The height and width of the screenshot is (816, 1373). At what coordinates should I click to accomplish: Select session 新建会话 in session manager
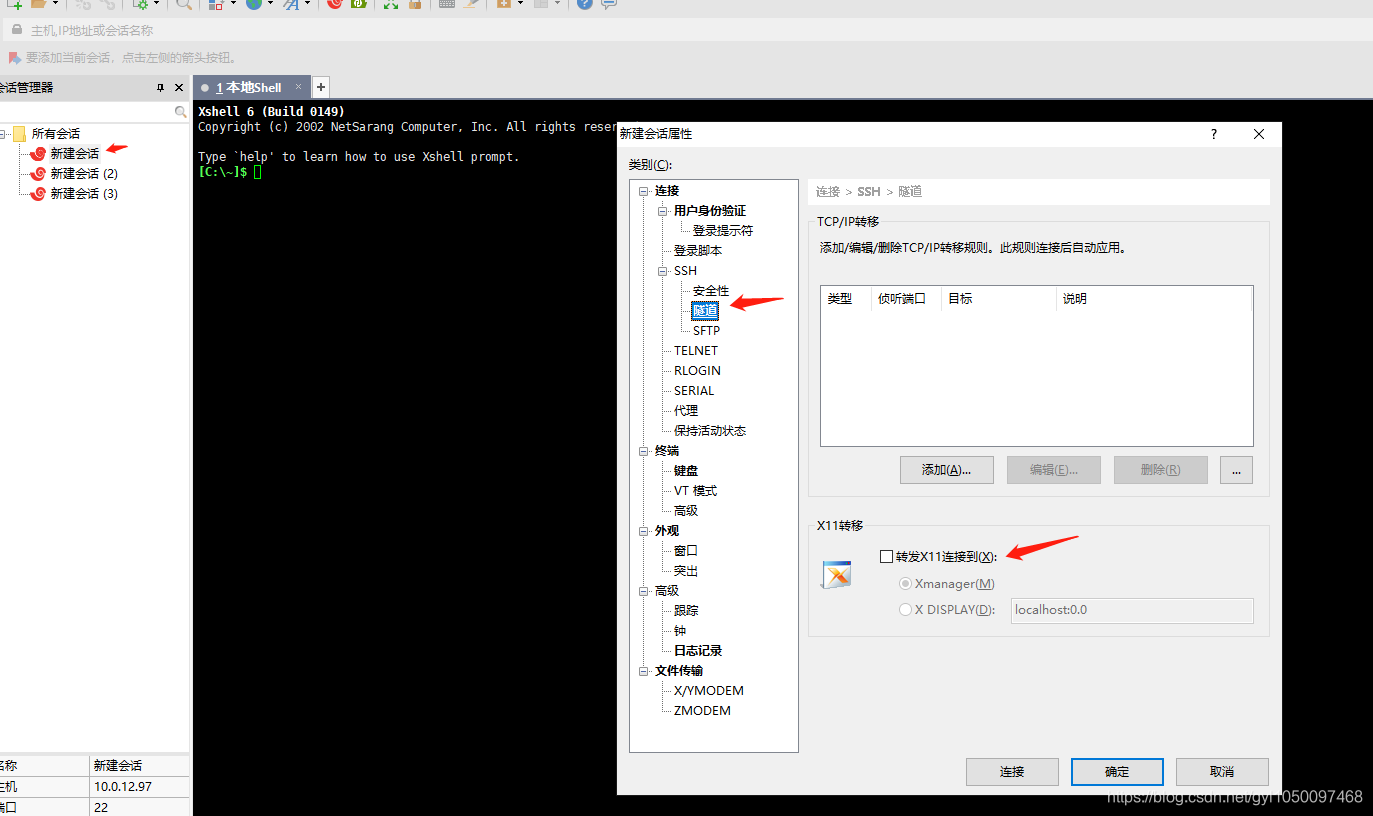pos(74,153)
